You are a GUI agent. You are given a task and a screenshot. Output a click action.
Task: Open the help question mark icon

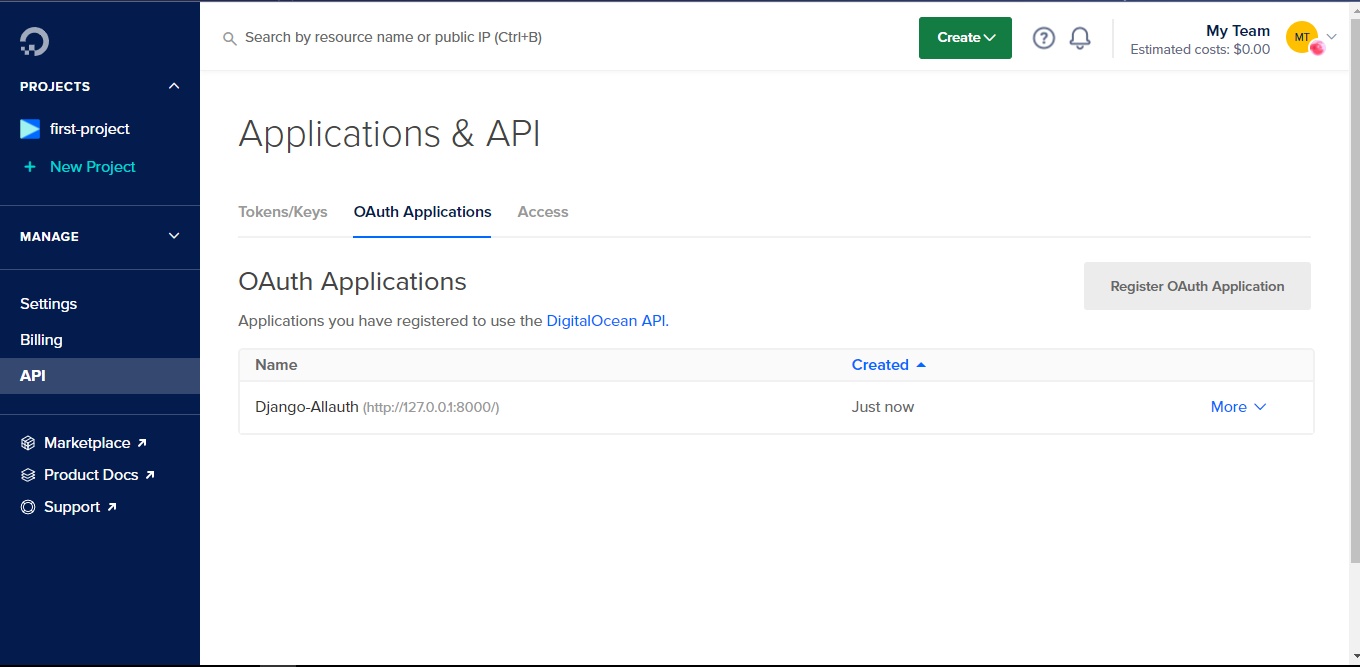(x=1044, y=38)
